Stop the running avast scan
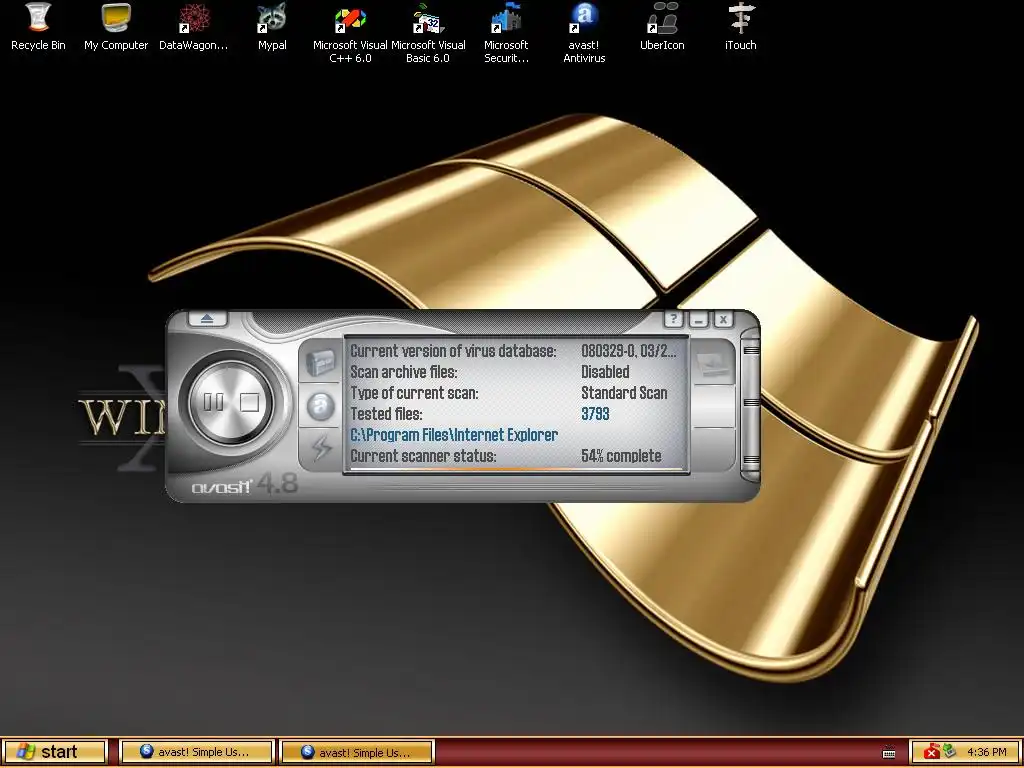 click(x=249, y=402)
